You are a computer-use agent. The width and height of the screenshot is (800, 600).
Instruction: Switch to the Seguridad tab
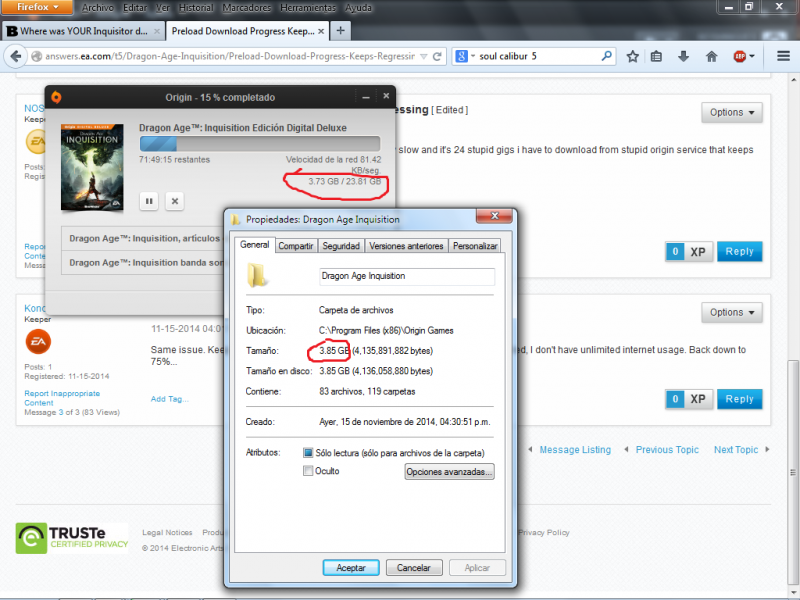[341, 246]
